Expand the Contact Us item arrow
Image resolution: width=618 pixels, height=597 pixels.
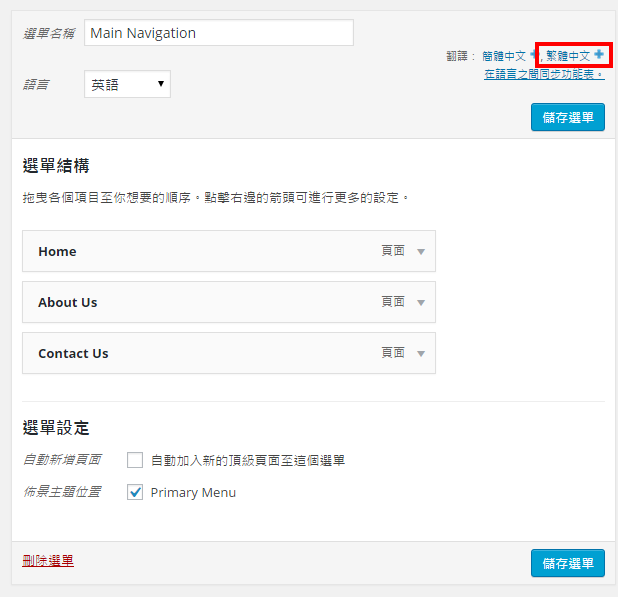click(421, 354)
